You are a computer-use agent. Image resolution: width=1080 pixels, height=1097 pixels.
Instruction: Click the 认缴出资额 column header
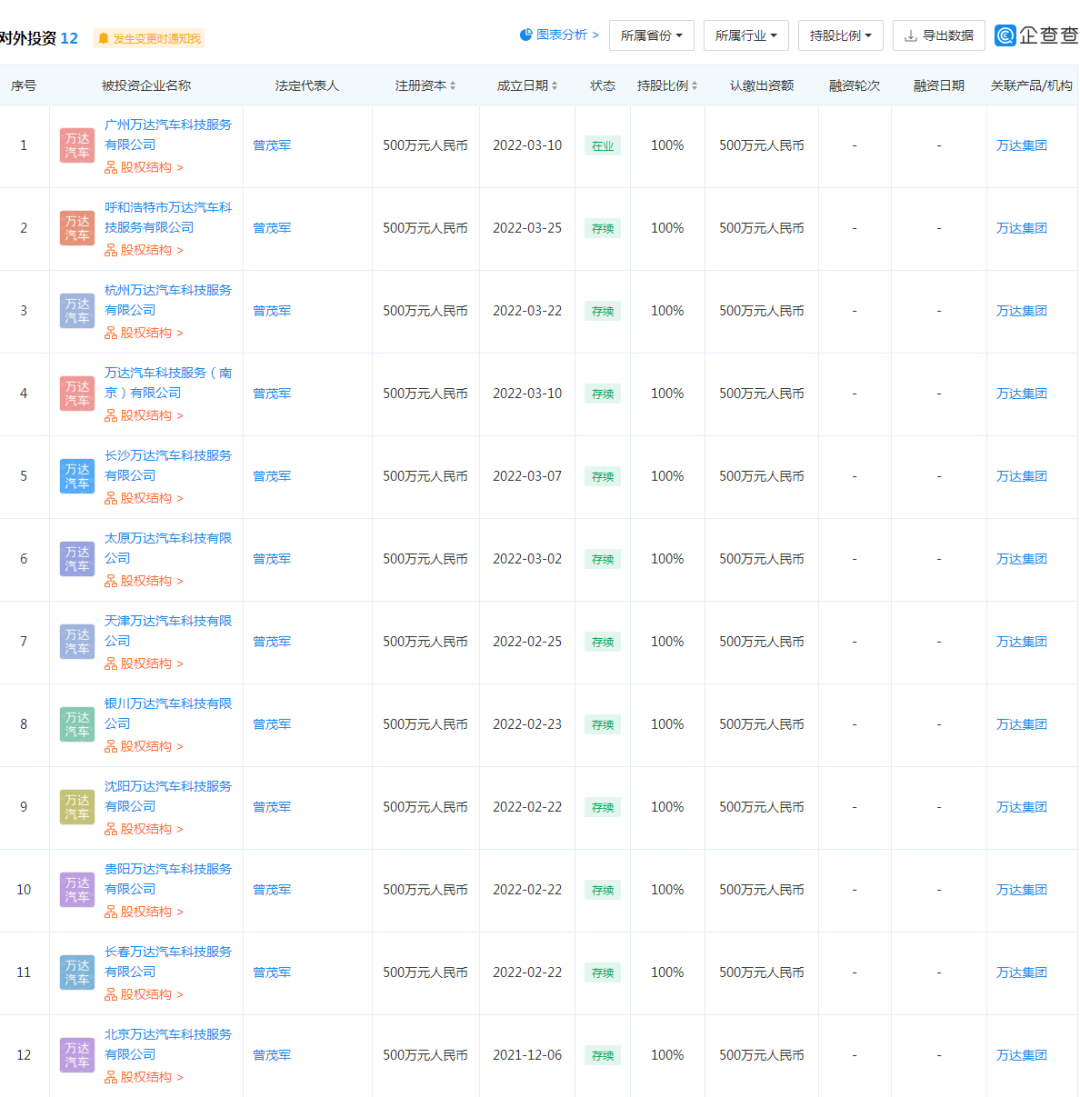[761, 85]
